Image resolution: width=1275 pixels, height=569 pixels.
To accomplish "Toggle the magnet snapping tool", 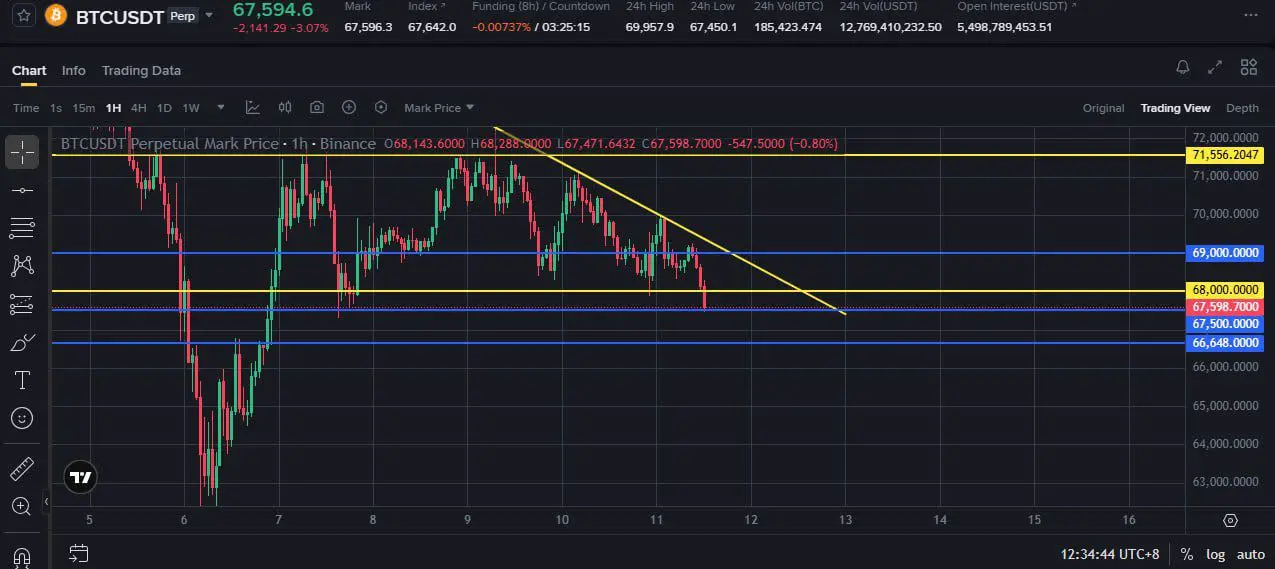I will pyautogui.click(x=22, y=555).
